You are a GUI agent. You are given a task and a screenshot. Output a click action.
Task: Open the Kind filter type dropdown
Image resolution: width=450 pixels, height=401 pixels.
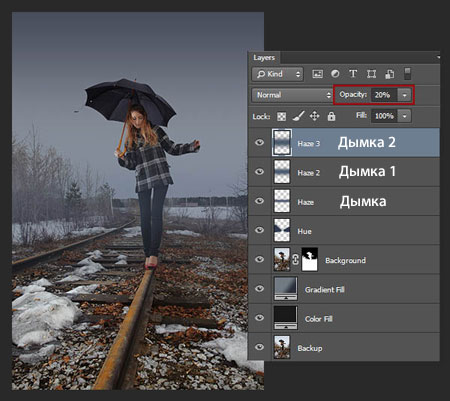[x=277, y=74]
